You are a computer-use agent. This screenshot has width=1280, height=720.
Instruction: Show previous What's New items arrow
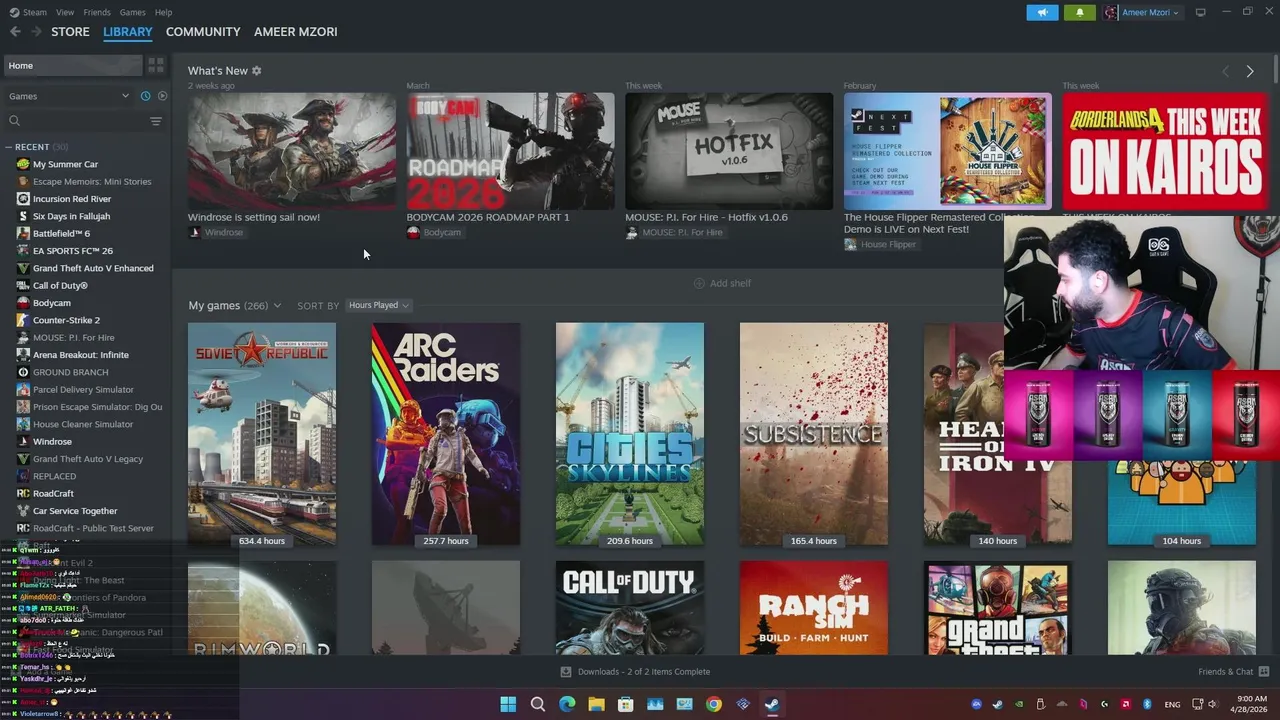point(1225,71)
